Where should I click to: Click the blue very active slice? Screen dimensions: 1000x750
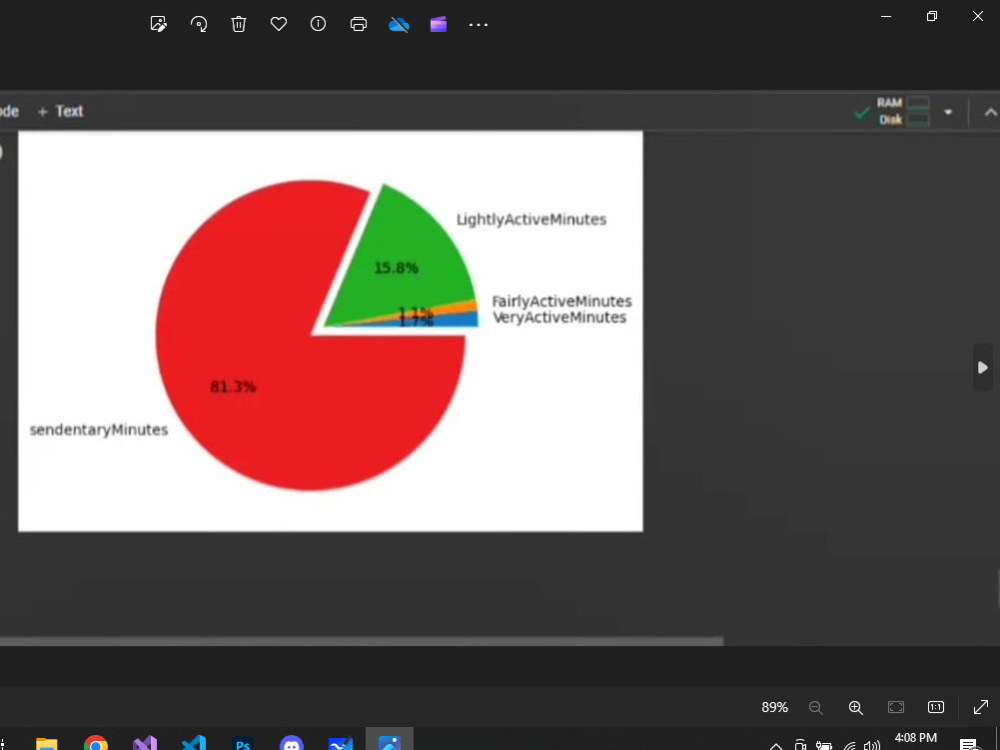(x=459, y=321)
